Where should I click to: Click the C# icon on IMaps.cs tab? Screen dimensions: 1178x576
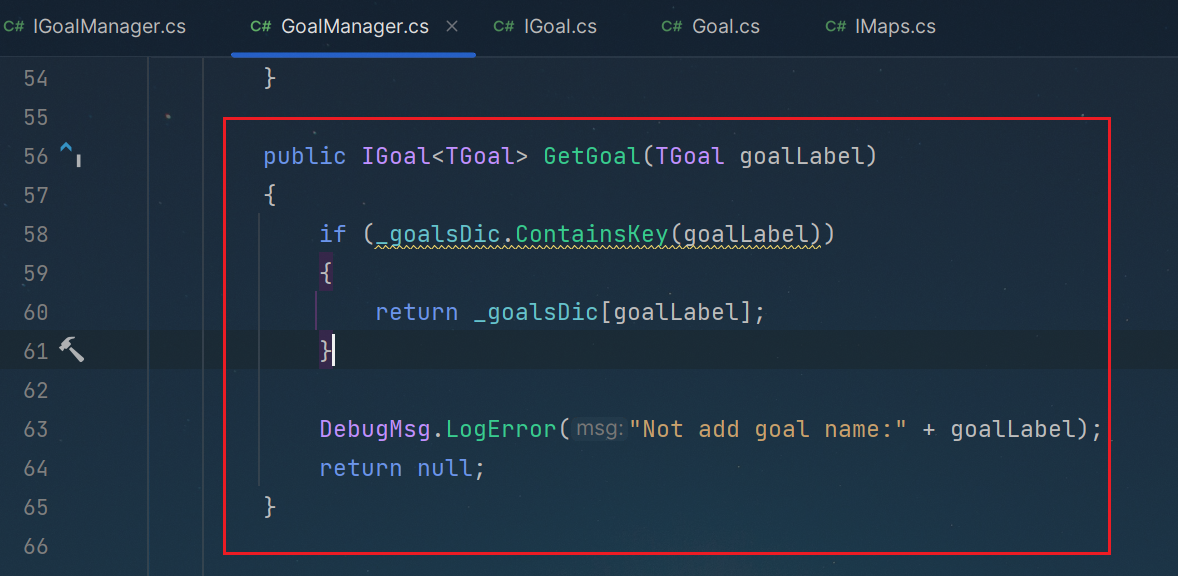click(835, 27)
